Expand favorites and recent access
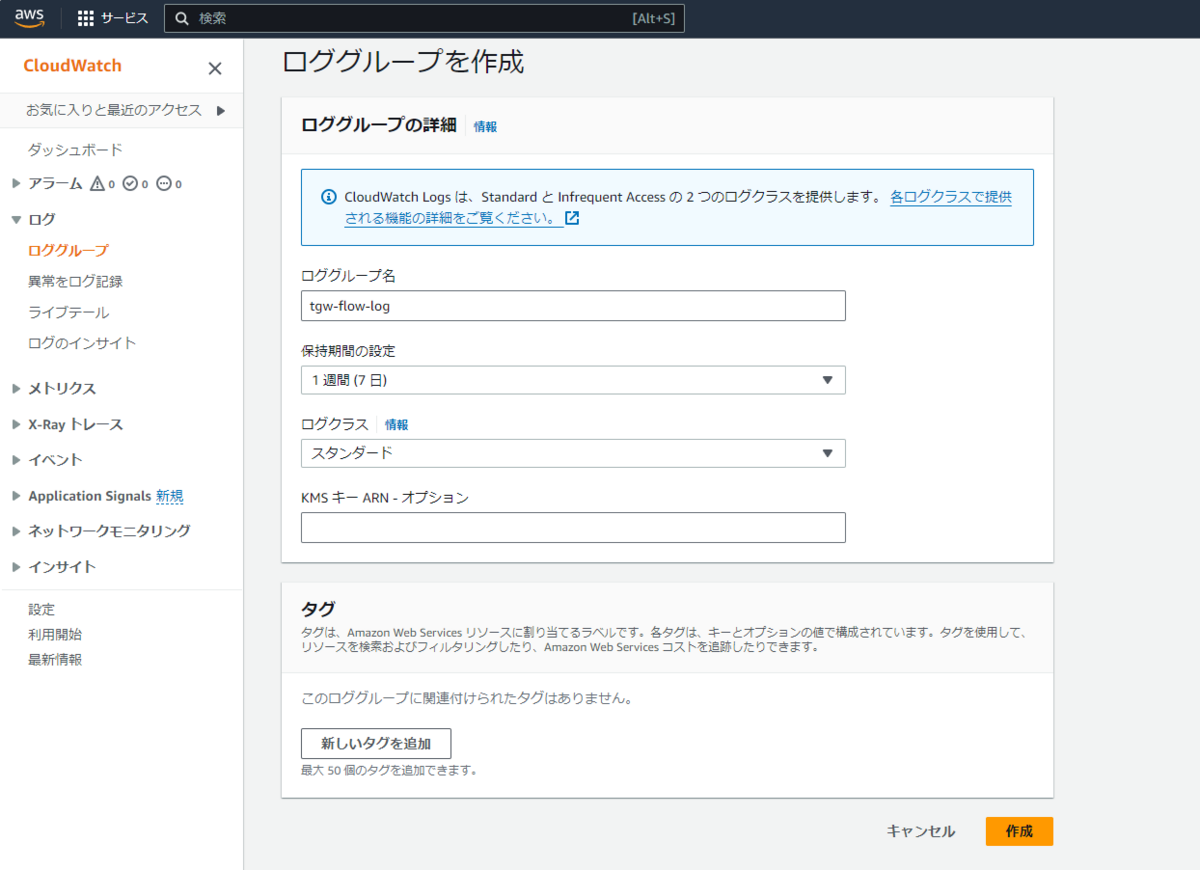1200x870 pixels. click(x=221, y=110)
